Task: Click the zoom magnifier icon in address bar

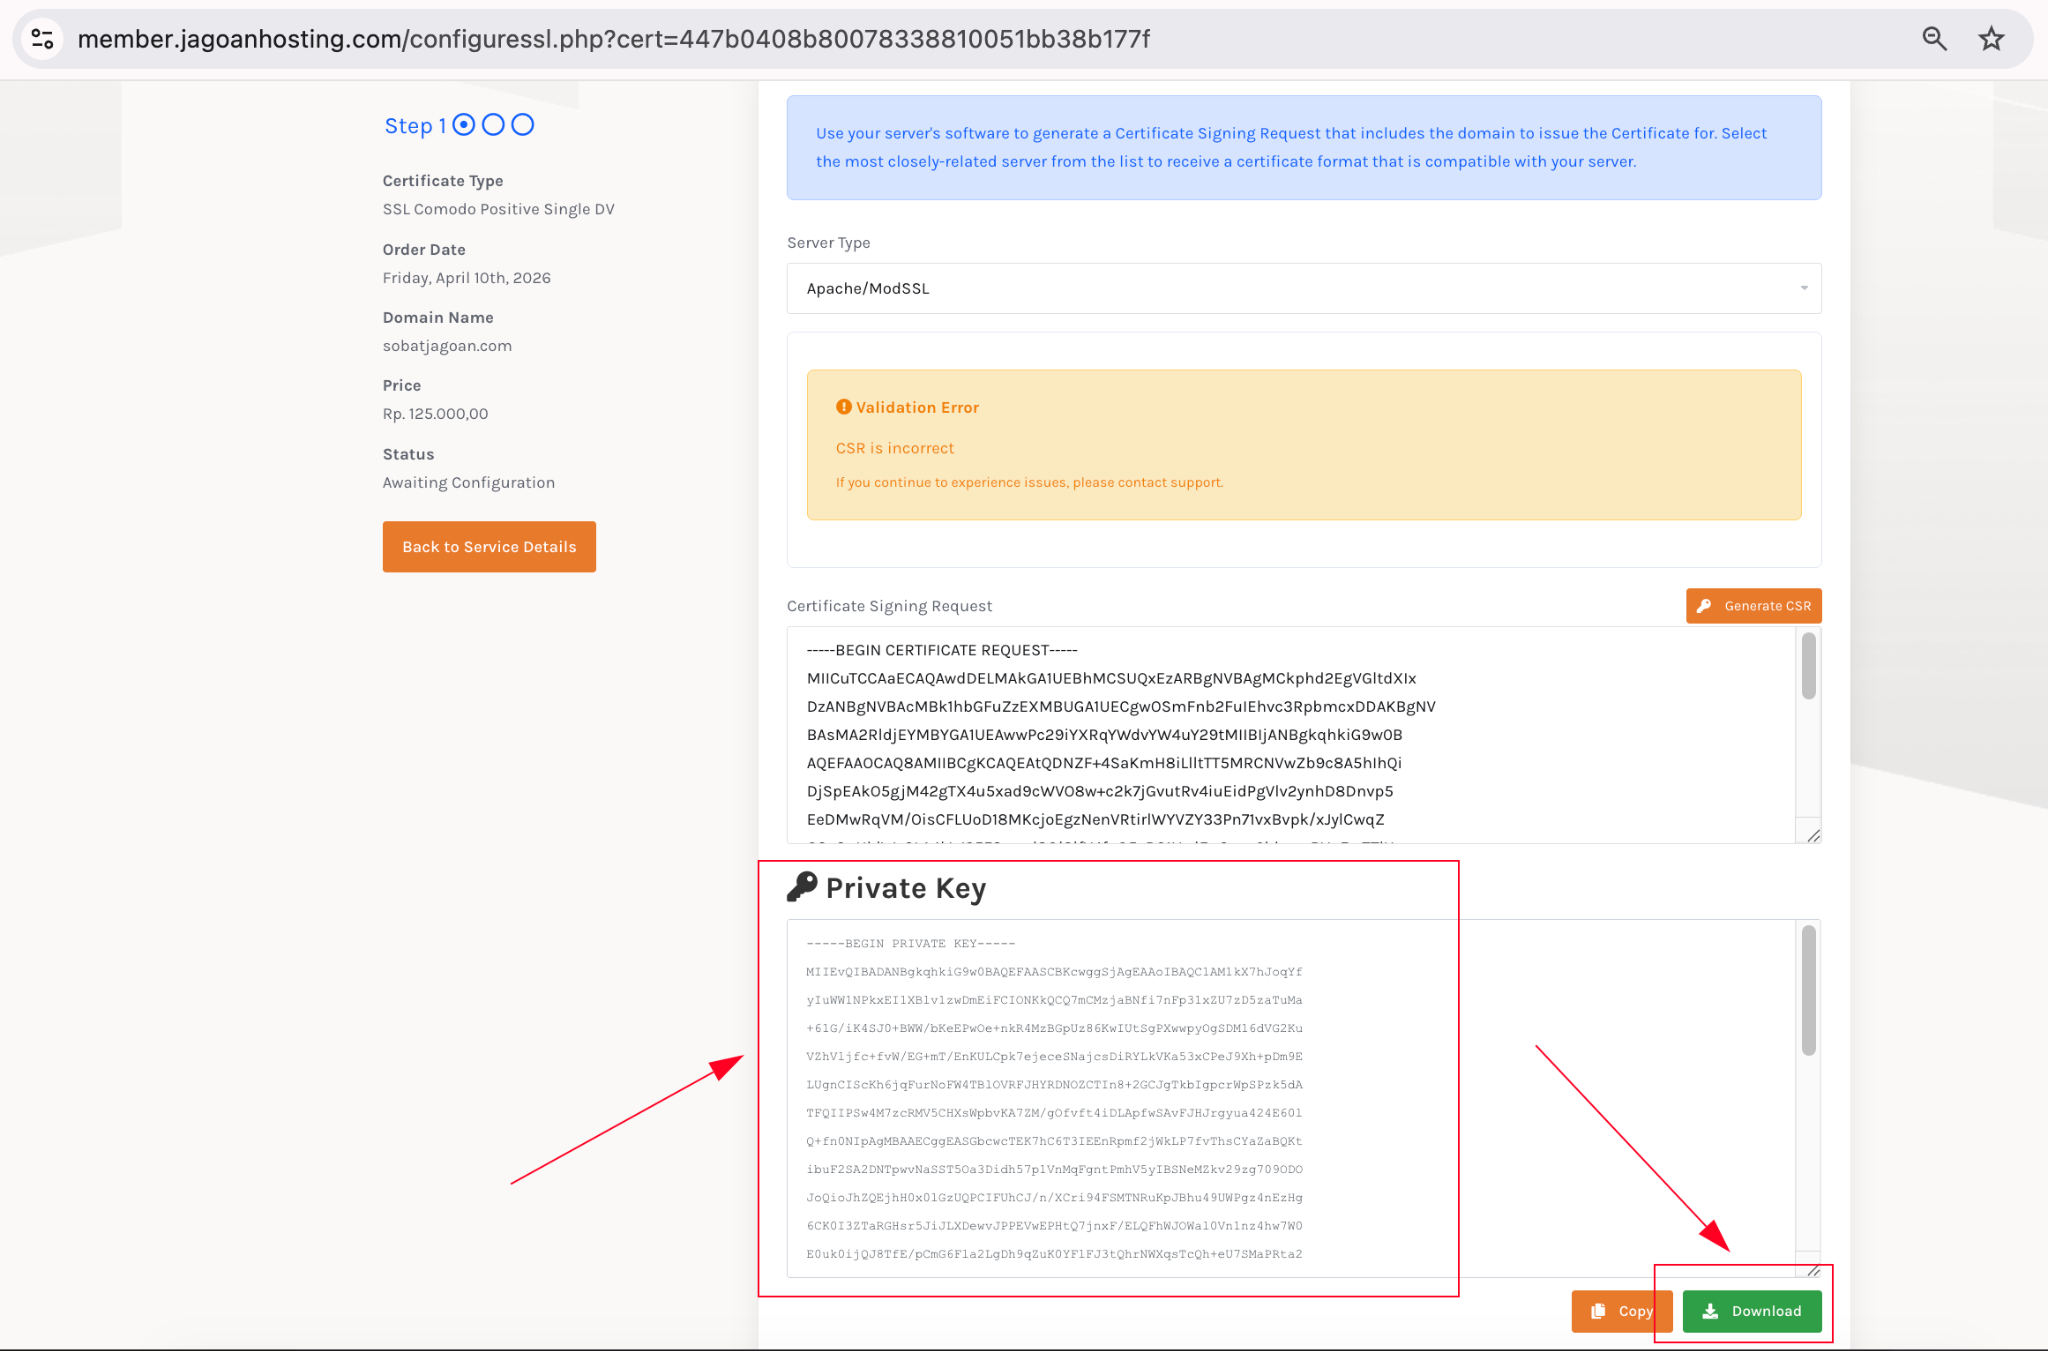Action: (1934, 39)
